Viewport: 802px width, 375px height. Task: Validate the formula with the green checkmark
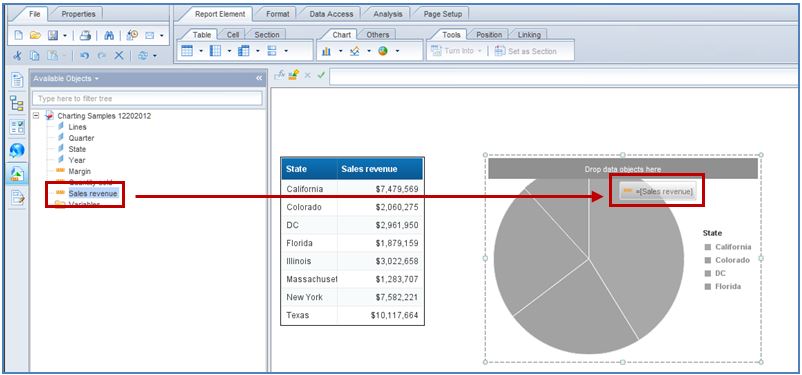321,75
